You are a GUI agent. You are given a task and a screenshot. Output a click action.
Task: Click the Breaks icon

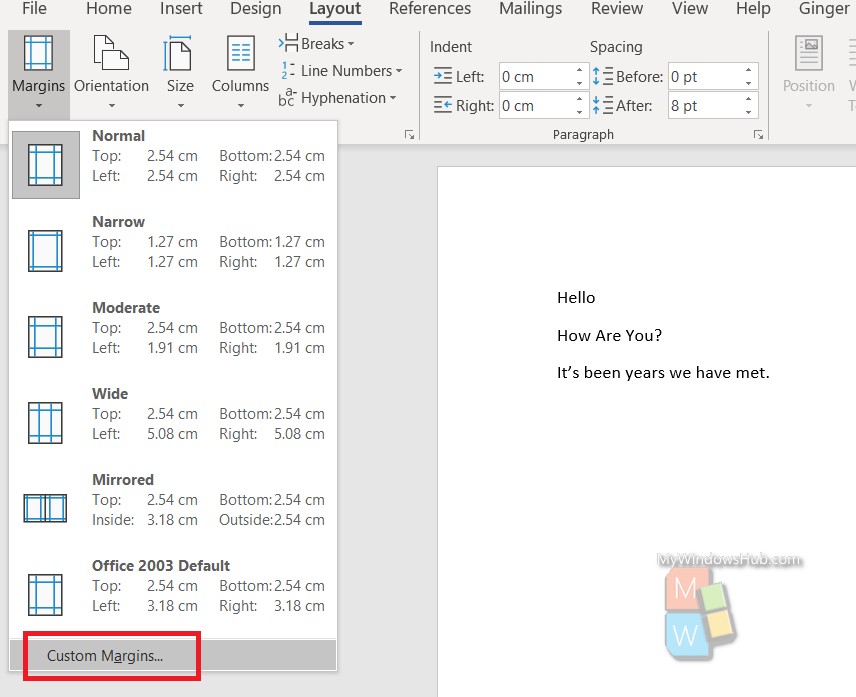click(289, 43)
